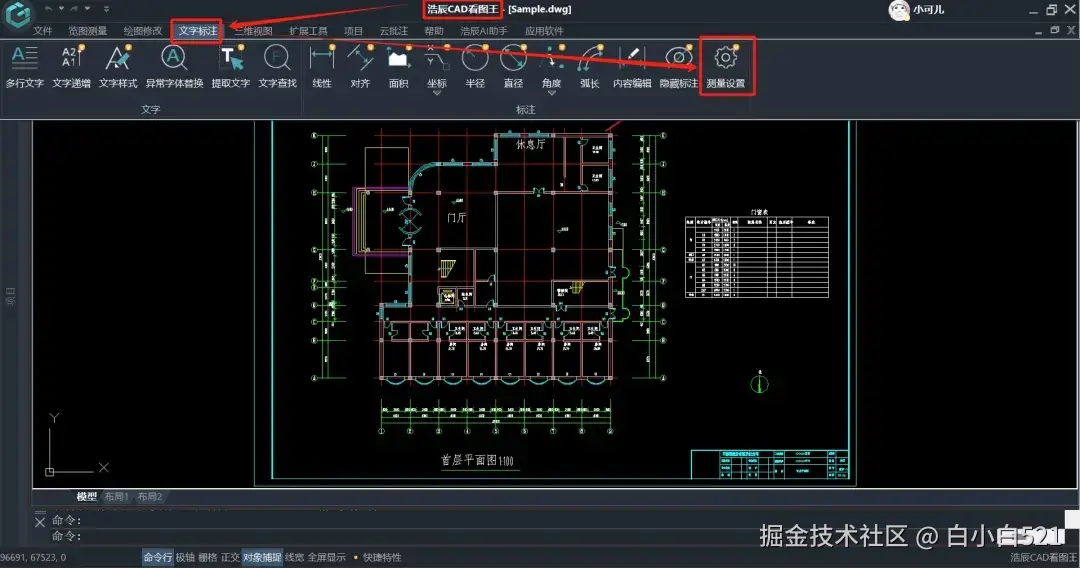This screenshot has width=1080, height=568.
Task: Click the coordinates readout 96691, 67523, 0
Action: (x=34, y=557)
